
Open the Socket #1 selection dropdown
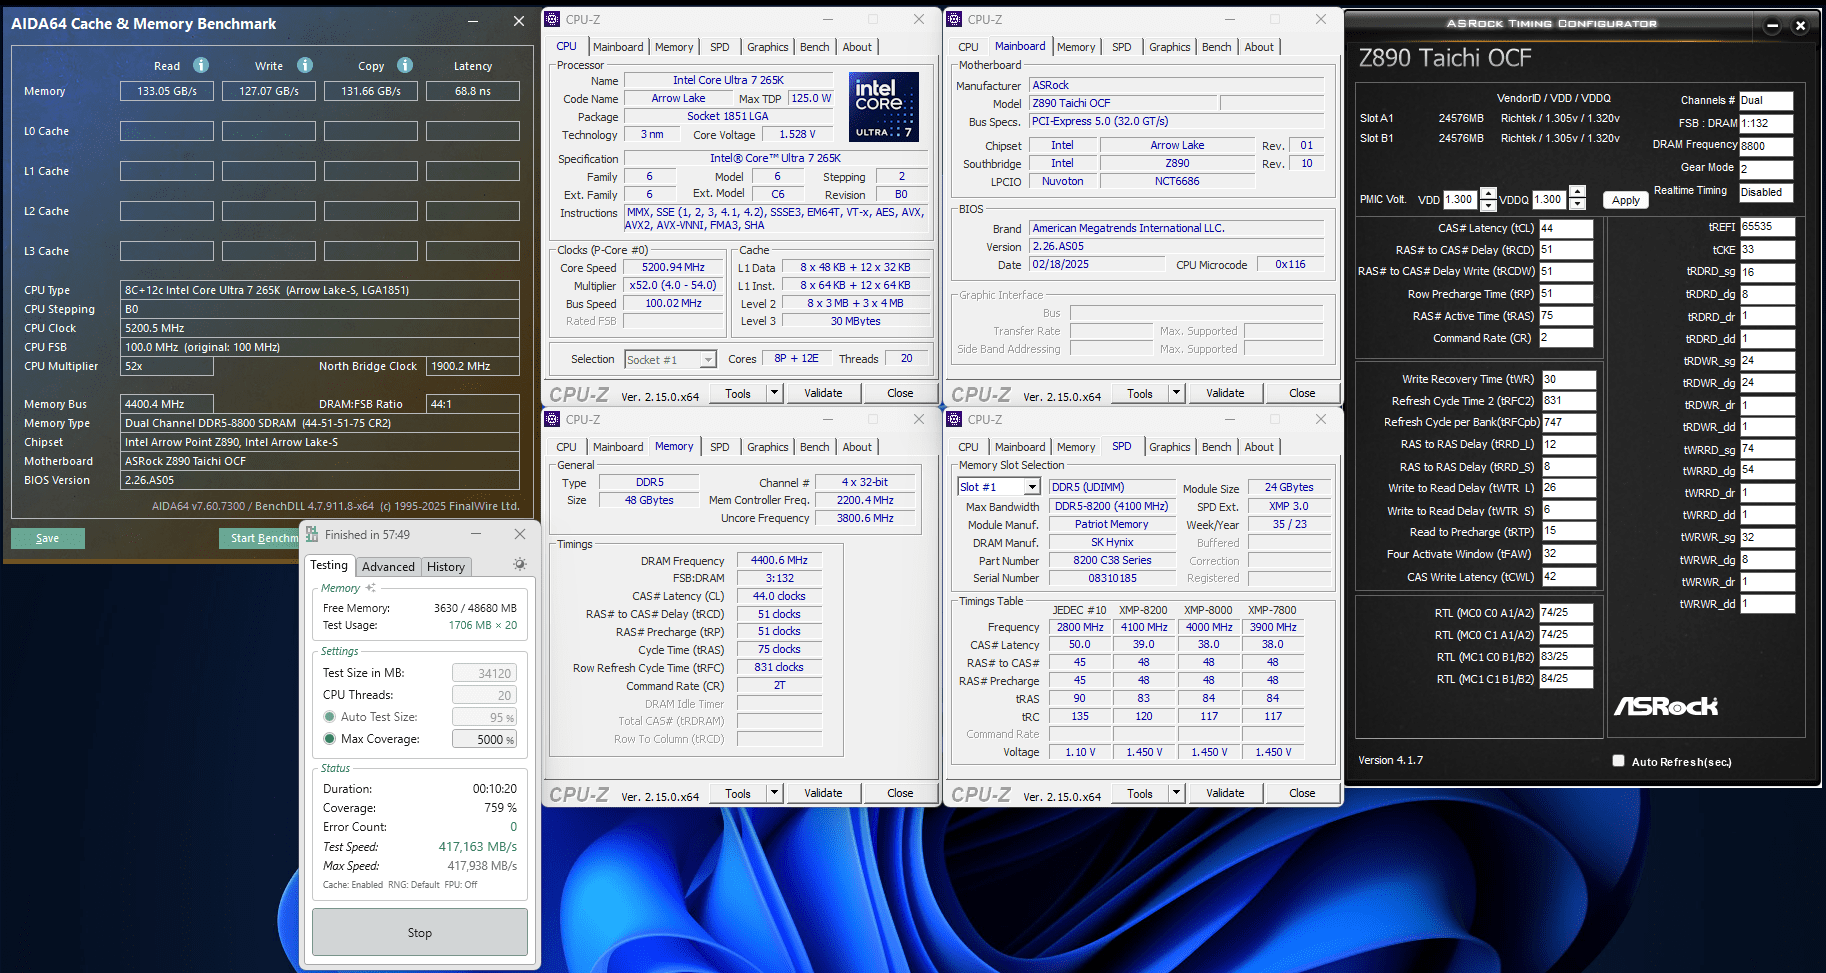click(708, 360)
